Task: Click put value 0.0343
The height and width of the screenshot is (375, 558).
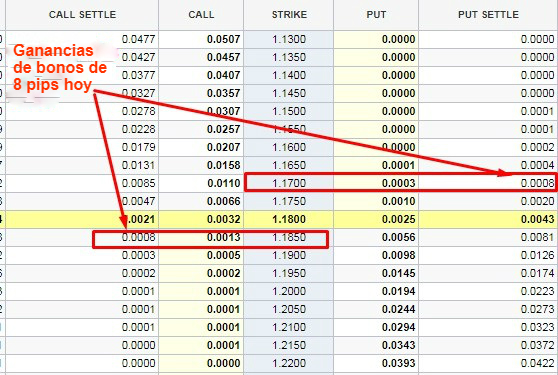Action: click(398, 345)
